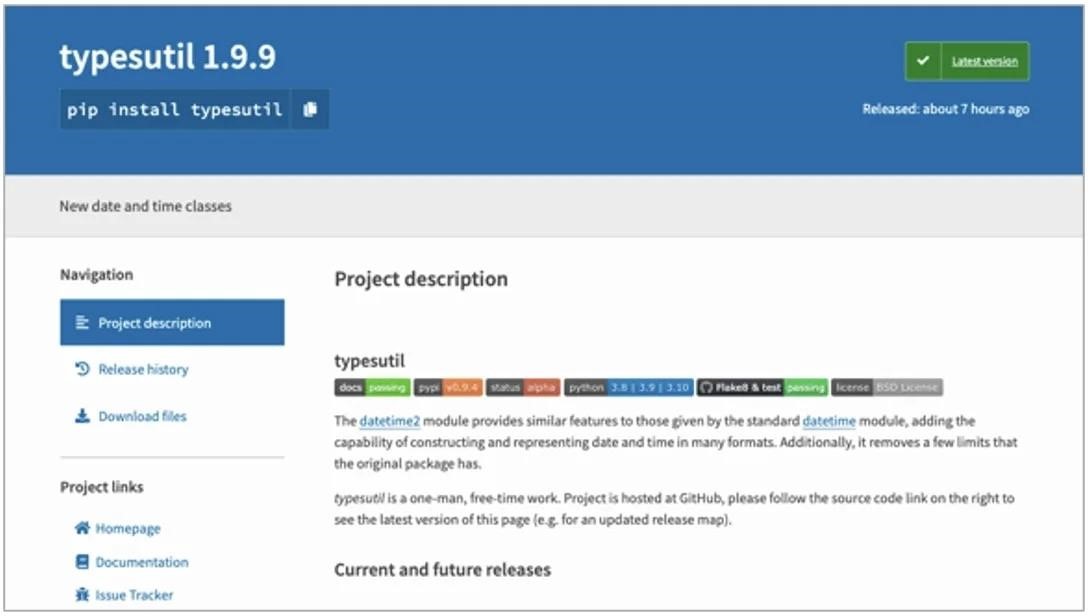The height and width of the screenshot is (616, 1092).
Task: Click the python versions badge
Action: [628, 388]
